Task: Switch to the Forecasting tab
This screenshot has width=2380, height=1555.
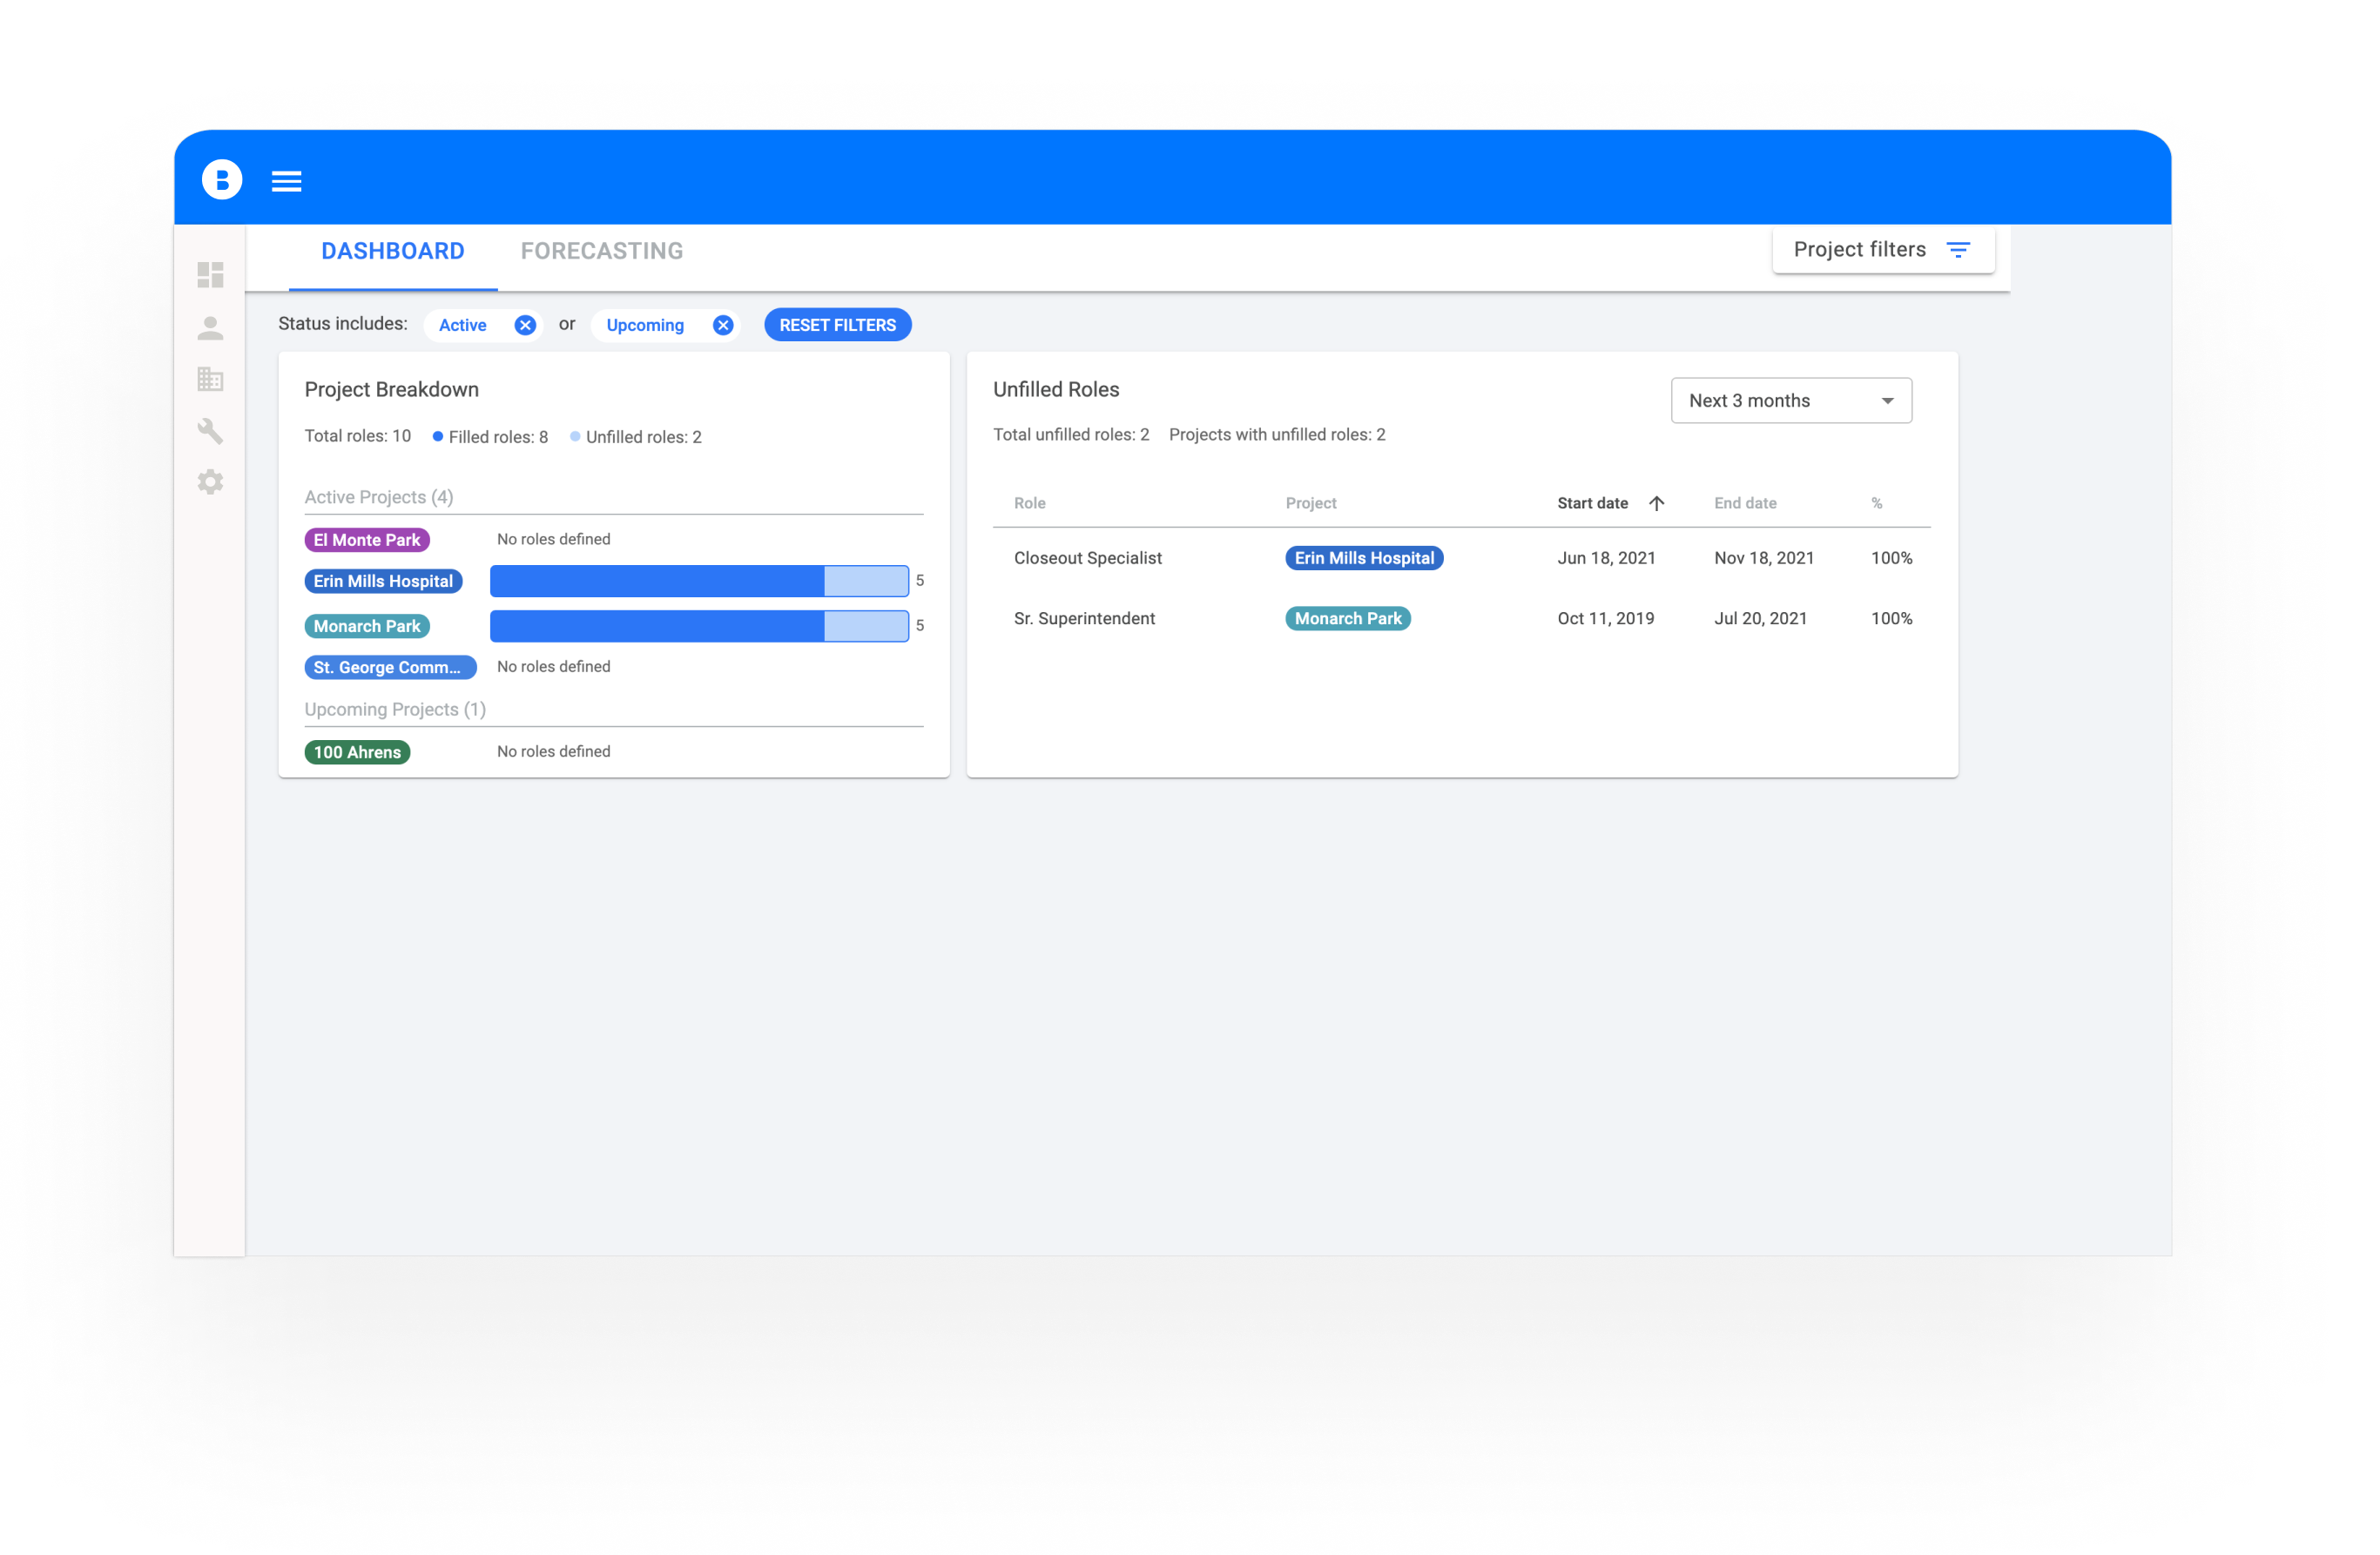Action: 602,251
